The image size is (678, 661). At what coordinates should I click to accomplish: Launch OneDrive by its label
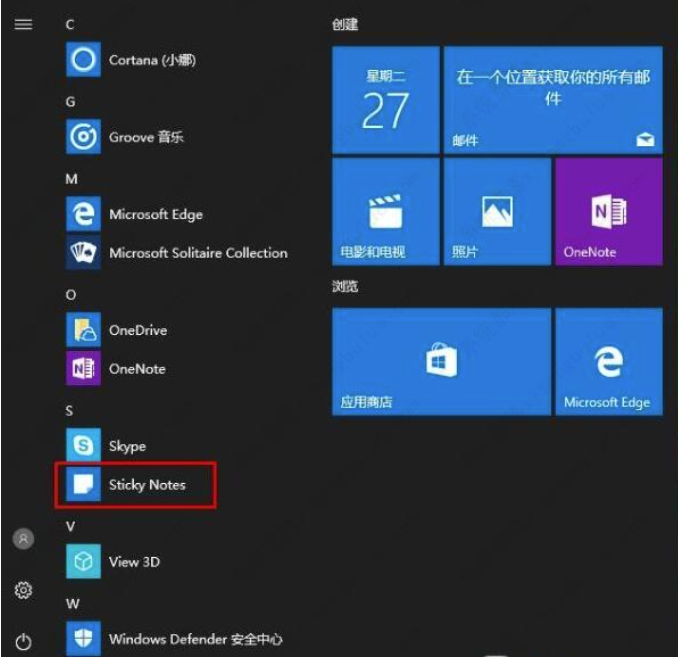138,330
